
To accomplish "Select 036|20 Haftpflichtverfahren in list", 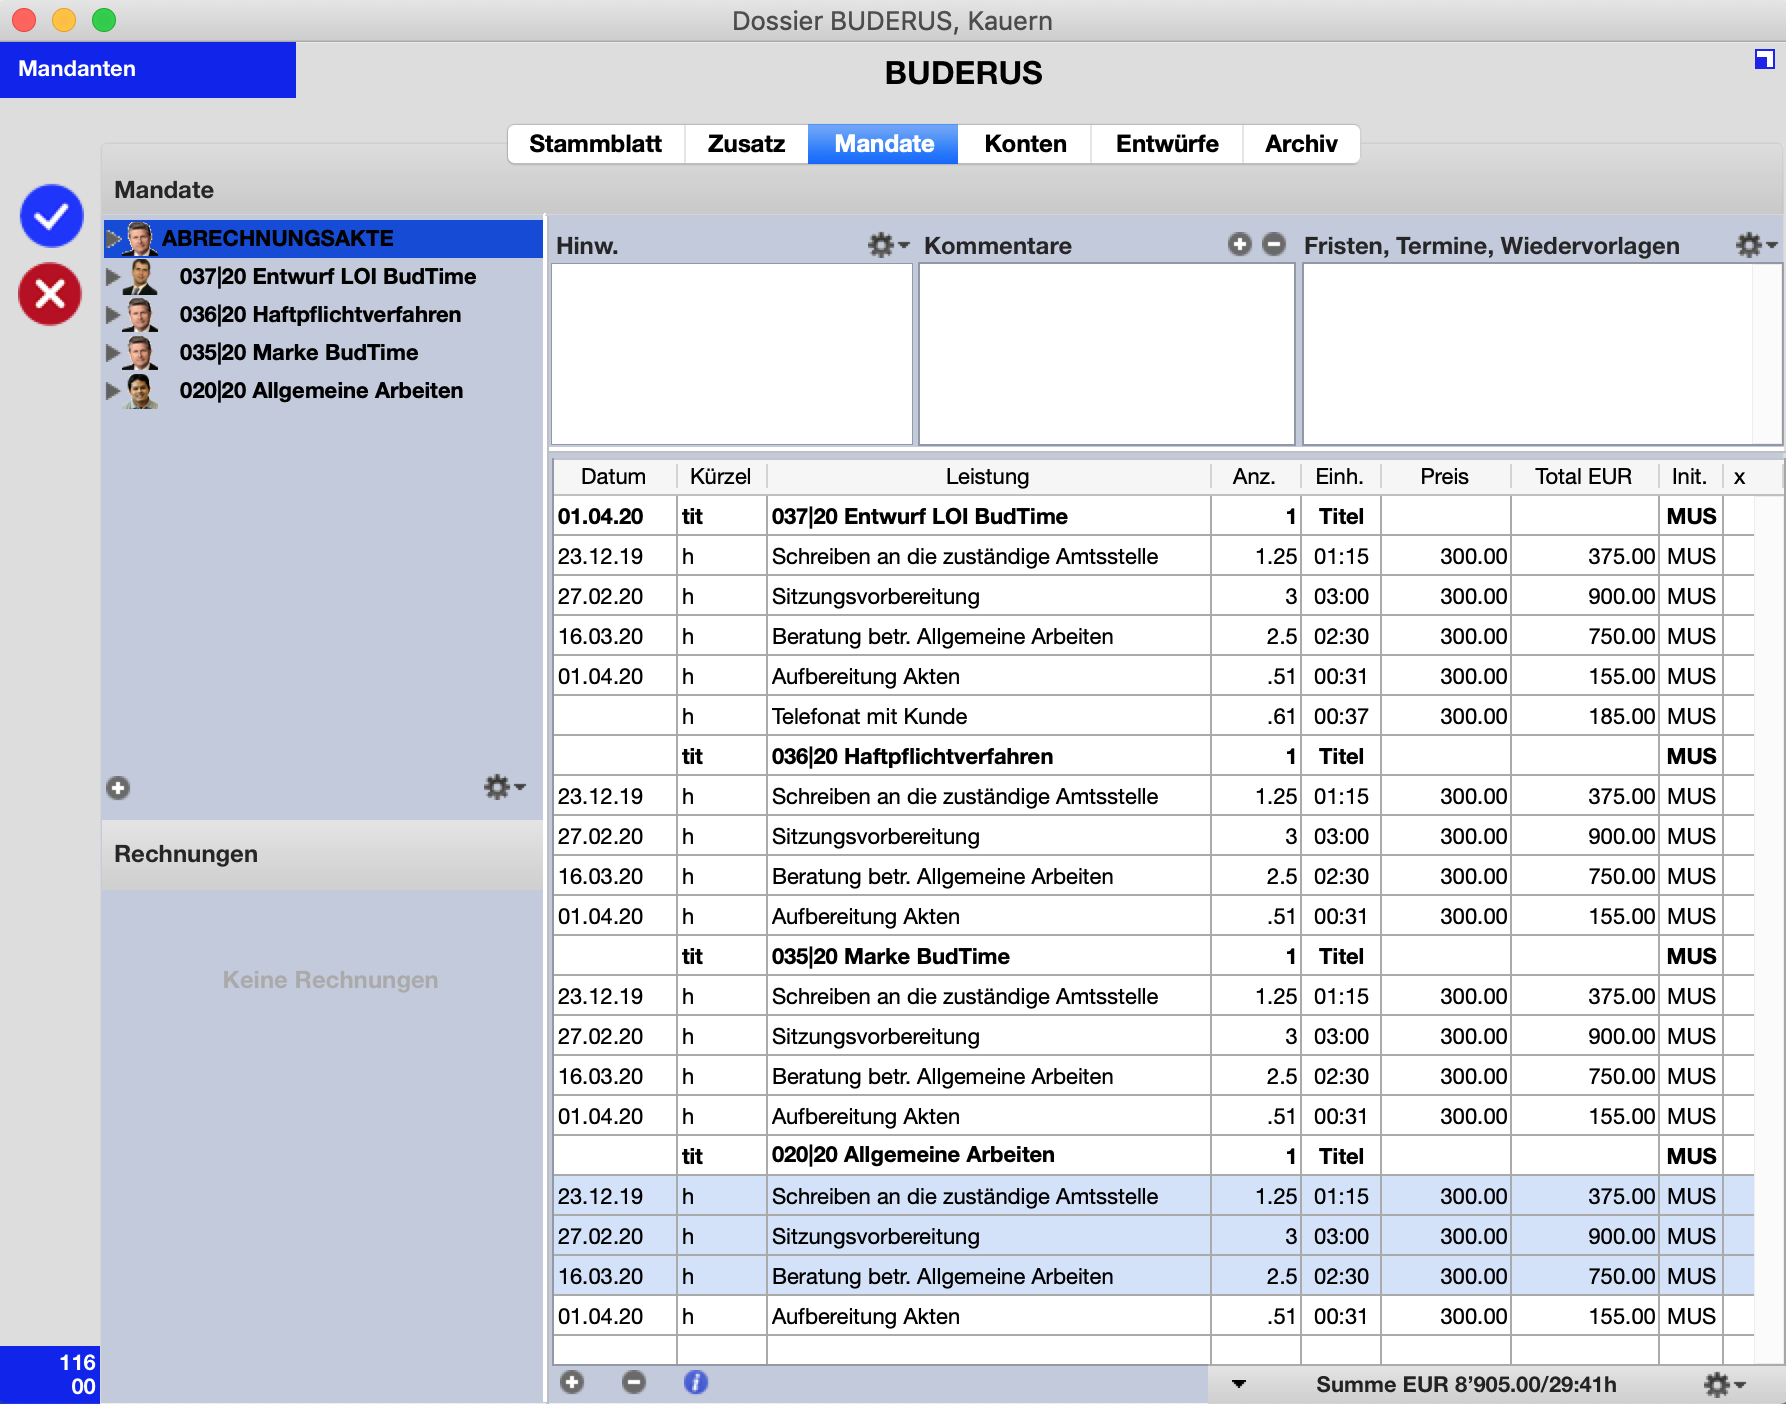I will point(322,315).
